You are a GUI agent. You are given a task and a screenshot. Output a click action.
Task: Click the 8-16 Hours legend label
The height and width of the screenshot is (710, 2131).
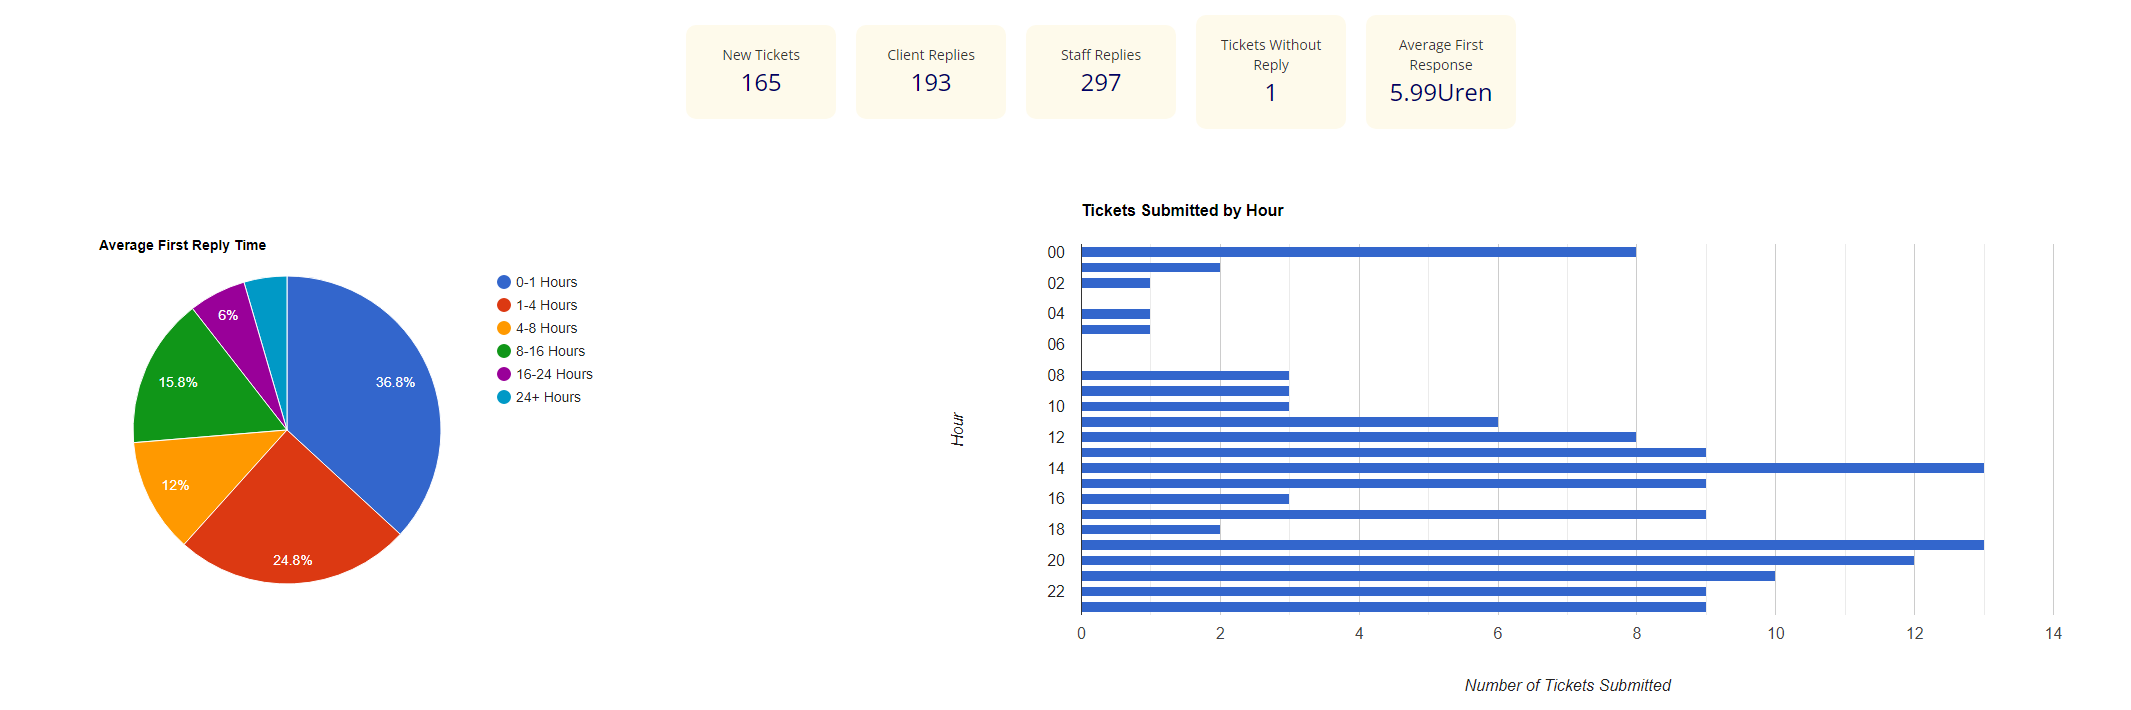[550, 351]
